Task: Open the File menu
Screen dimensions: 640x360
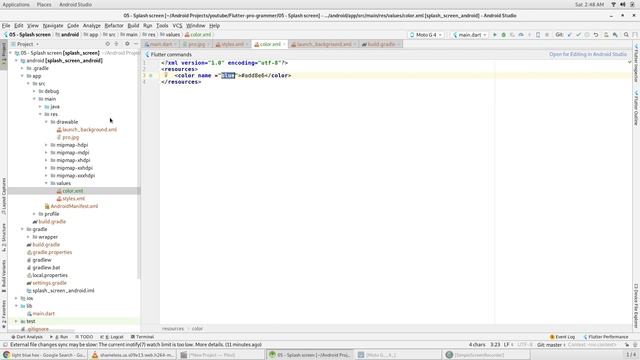Action: tap(6, 25)
